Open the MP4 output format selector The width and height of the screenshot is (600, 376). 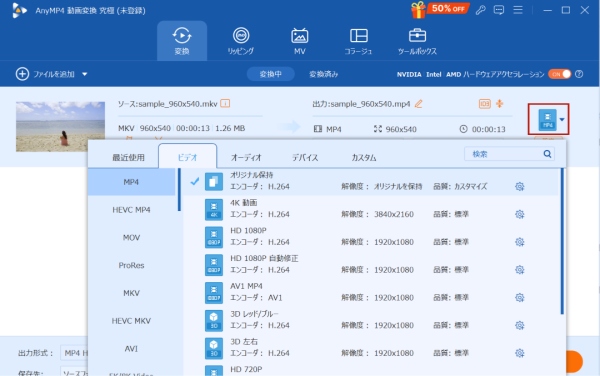point(548,119)
